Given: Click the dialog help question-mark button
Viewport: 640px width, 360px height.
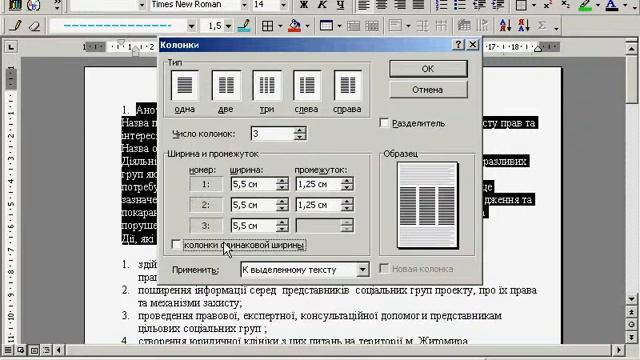Looking at the screenshot, I should pos(458,44).
